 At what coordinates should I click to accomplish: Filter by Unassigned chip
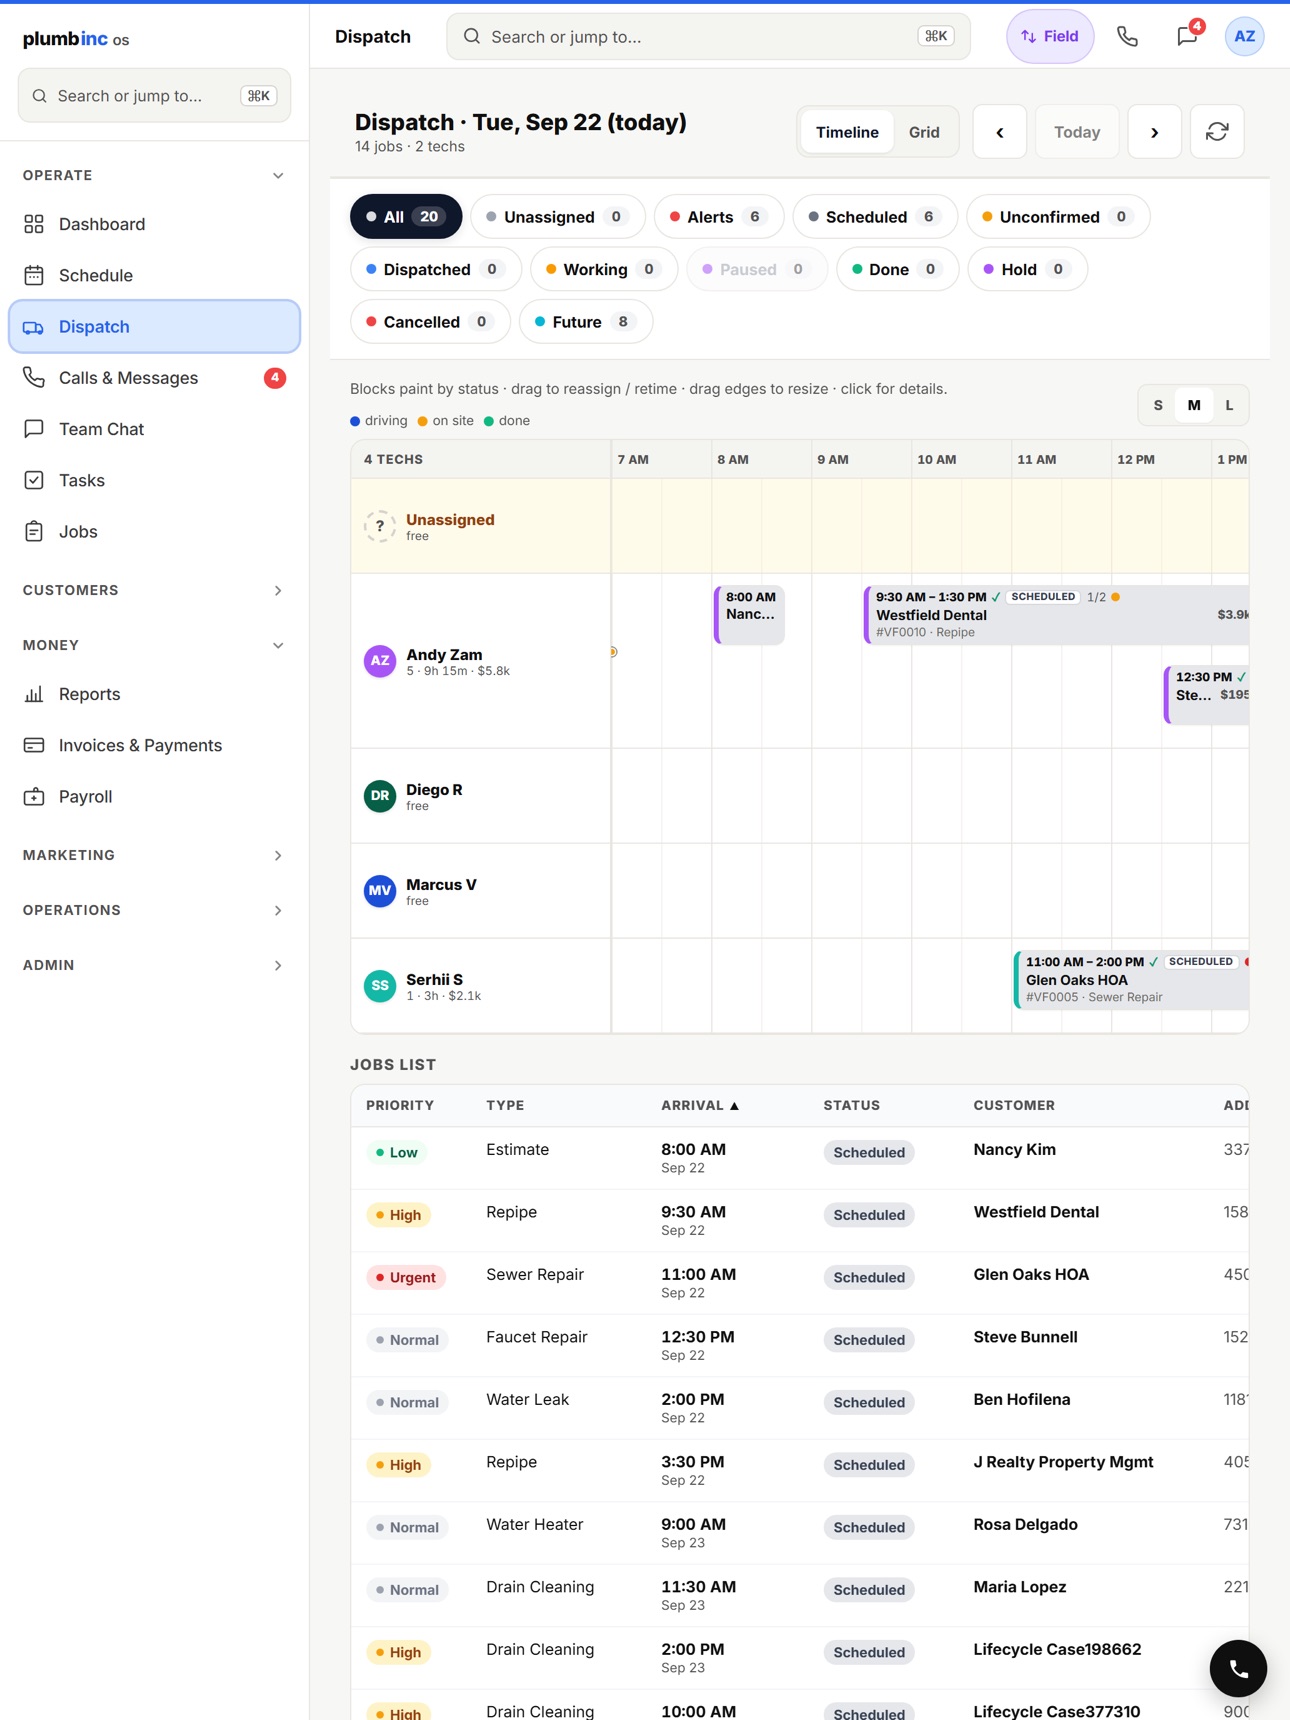coord(558,217)
